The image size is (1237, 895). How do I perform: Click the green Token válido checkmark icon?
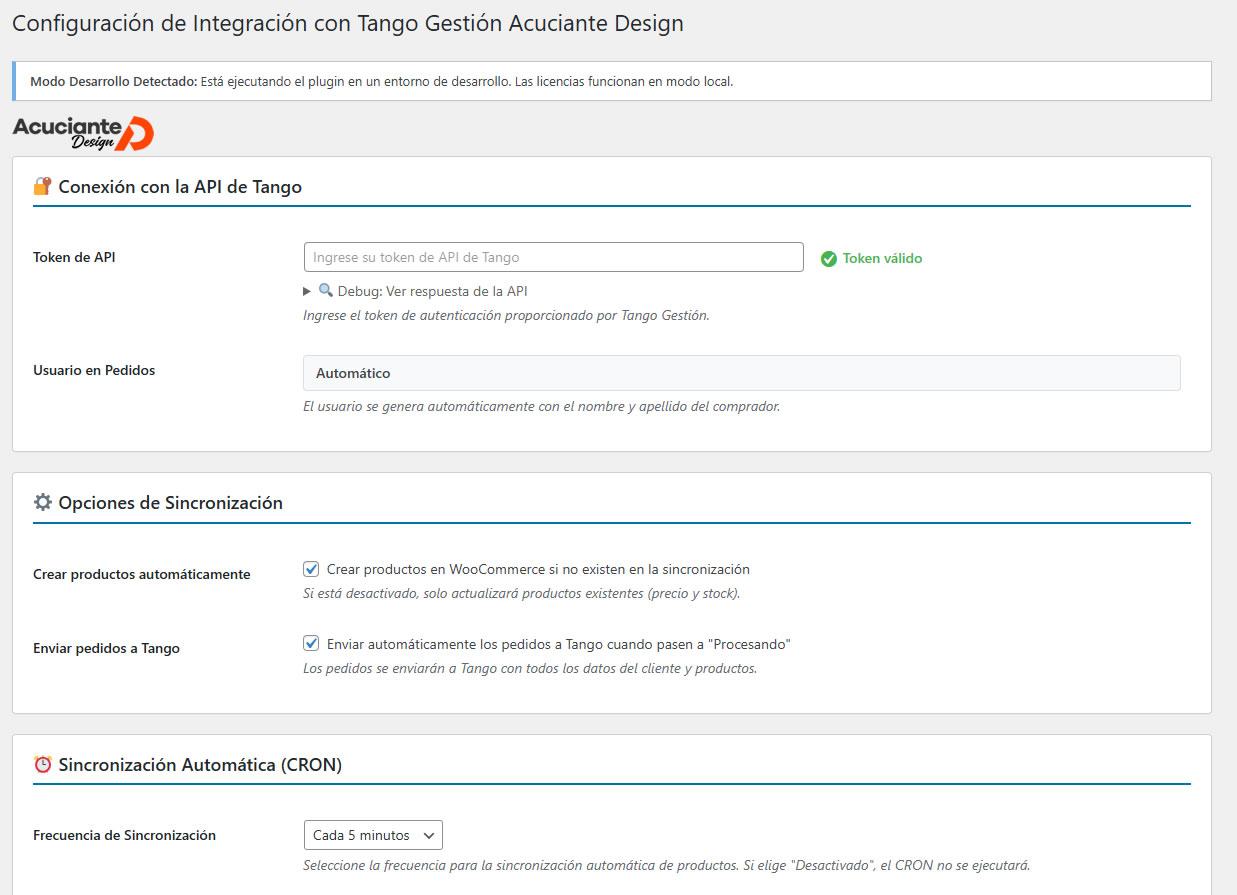828,259
